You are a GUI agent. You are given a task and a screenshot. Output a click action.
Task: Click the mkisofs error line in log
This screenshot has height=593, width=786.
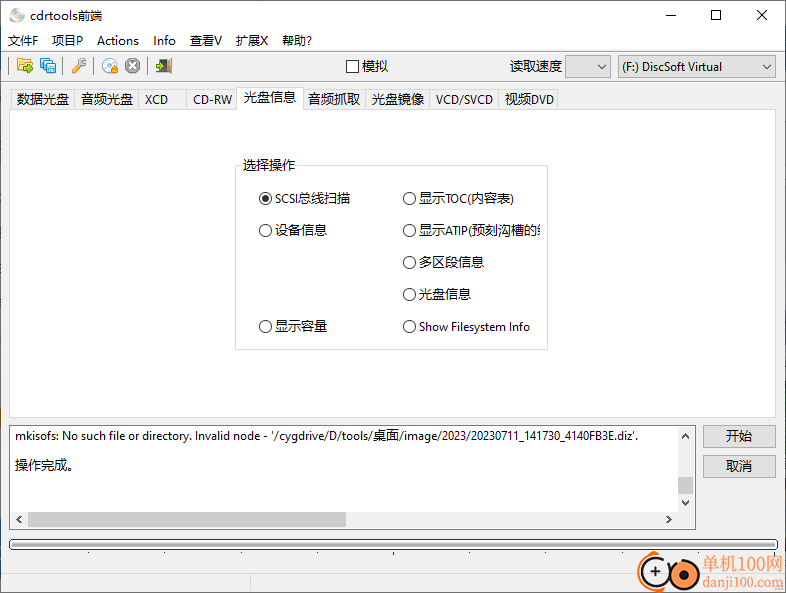coord(326,436)
